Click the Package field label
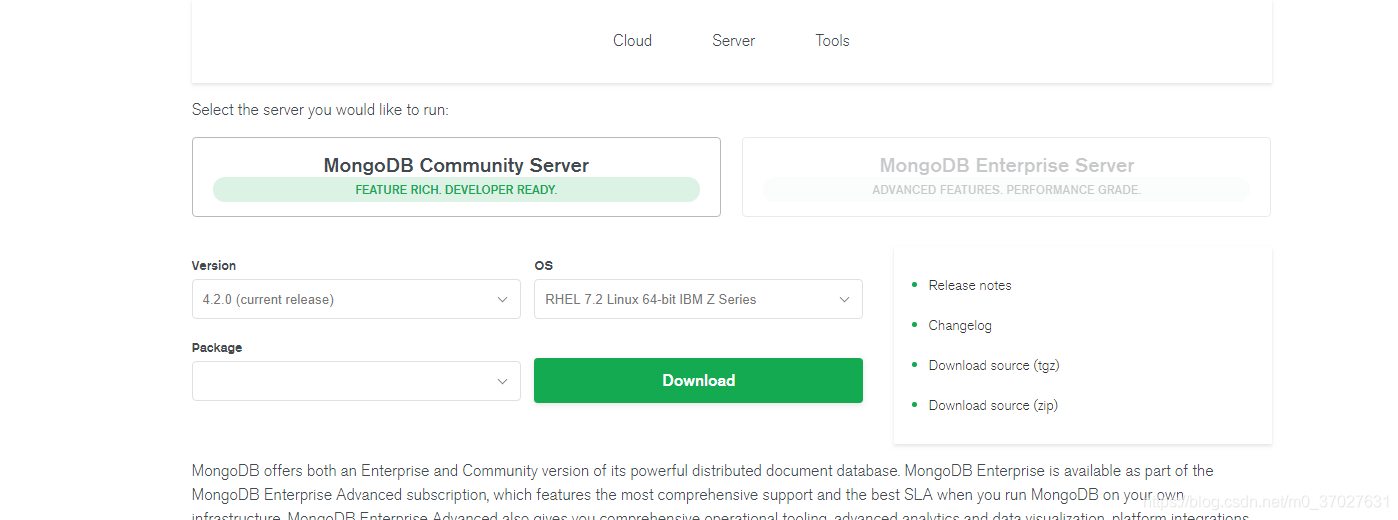The image size is (1398, 520). coord(217,348)
